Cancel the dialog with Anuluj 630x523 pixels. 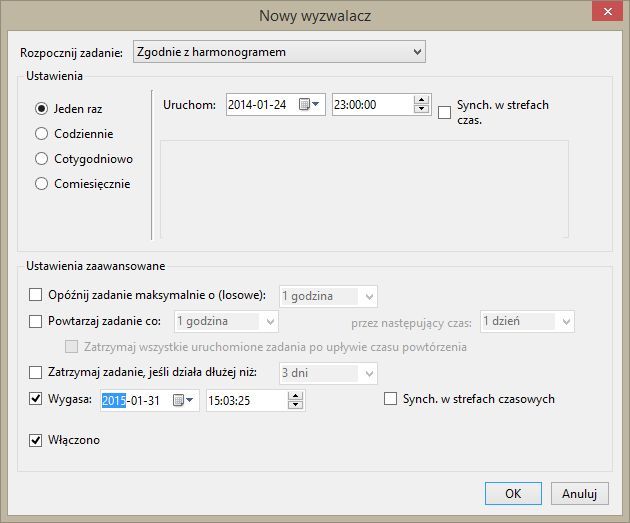point(579,493)
